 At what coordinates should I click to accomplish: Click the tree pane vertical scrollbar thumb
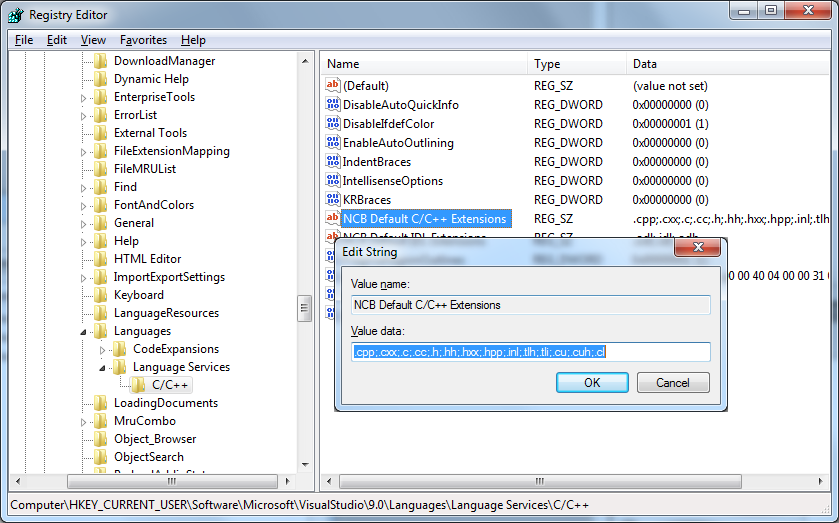(304, 308)
